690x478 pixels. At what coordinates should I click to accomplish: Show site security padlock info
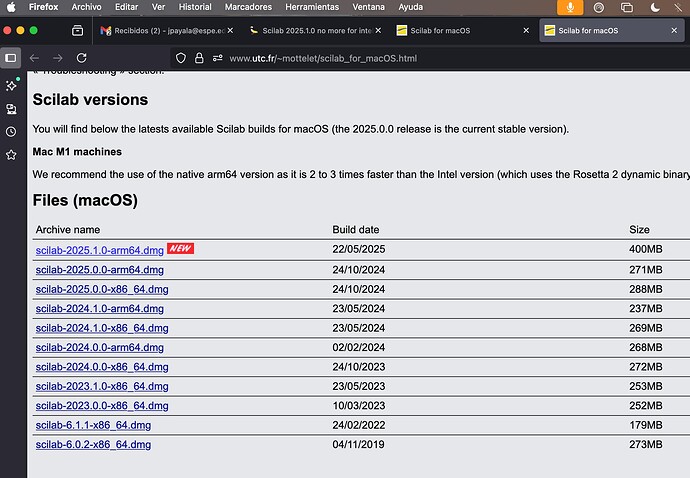click(x=199, y=58)
